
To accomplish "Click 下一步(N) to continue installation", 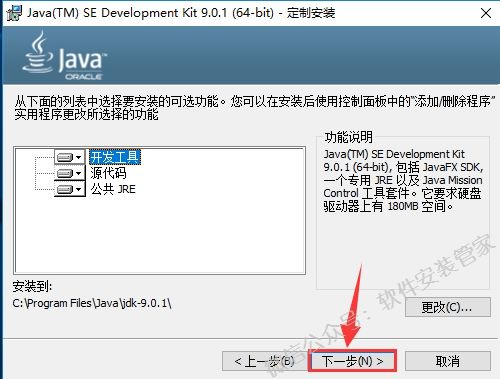I will (352, 361).
